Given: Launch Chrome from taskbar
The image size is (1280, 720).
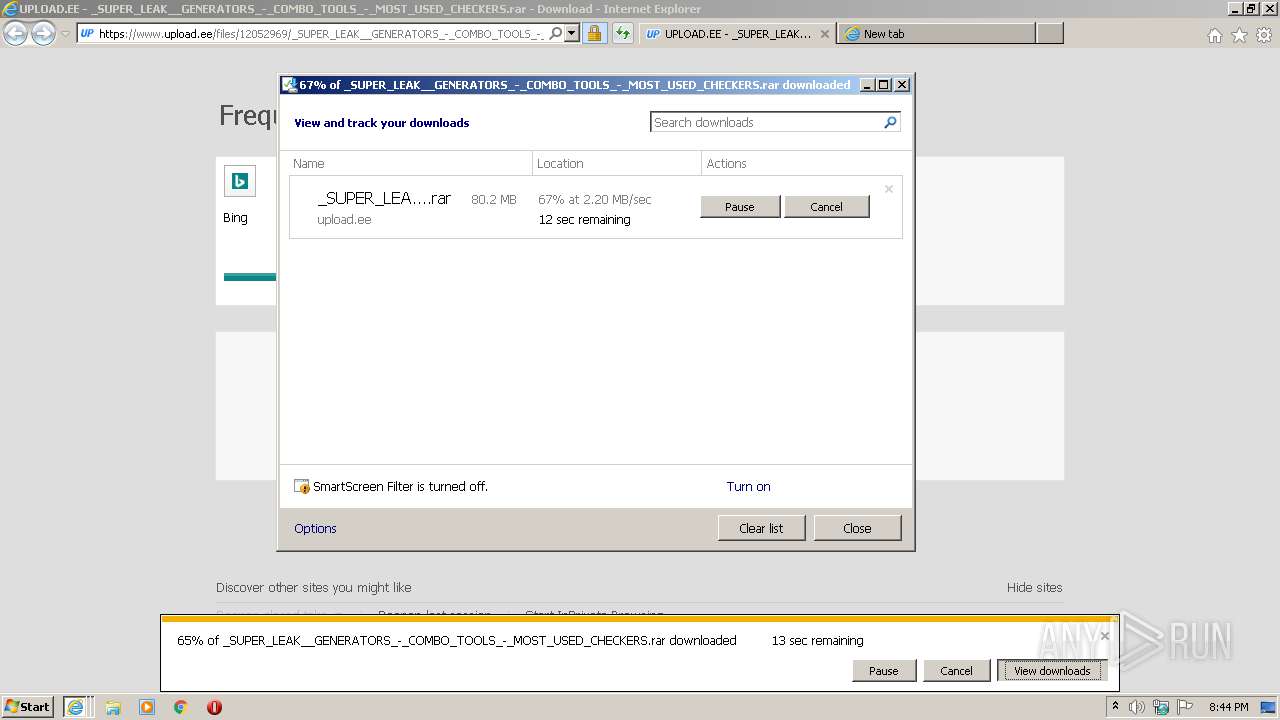Looking at the screenshot, I should point(181,707).
